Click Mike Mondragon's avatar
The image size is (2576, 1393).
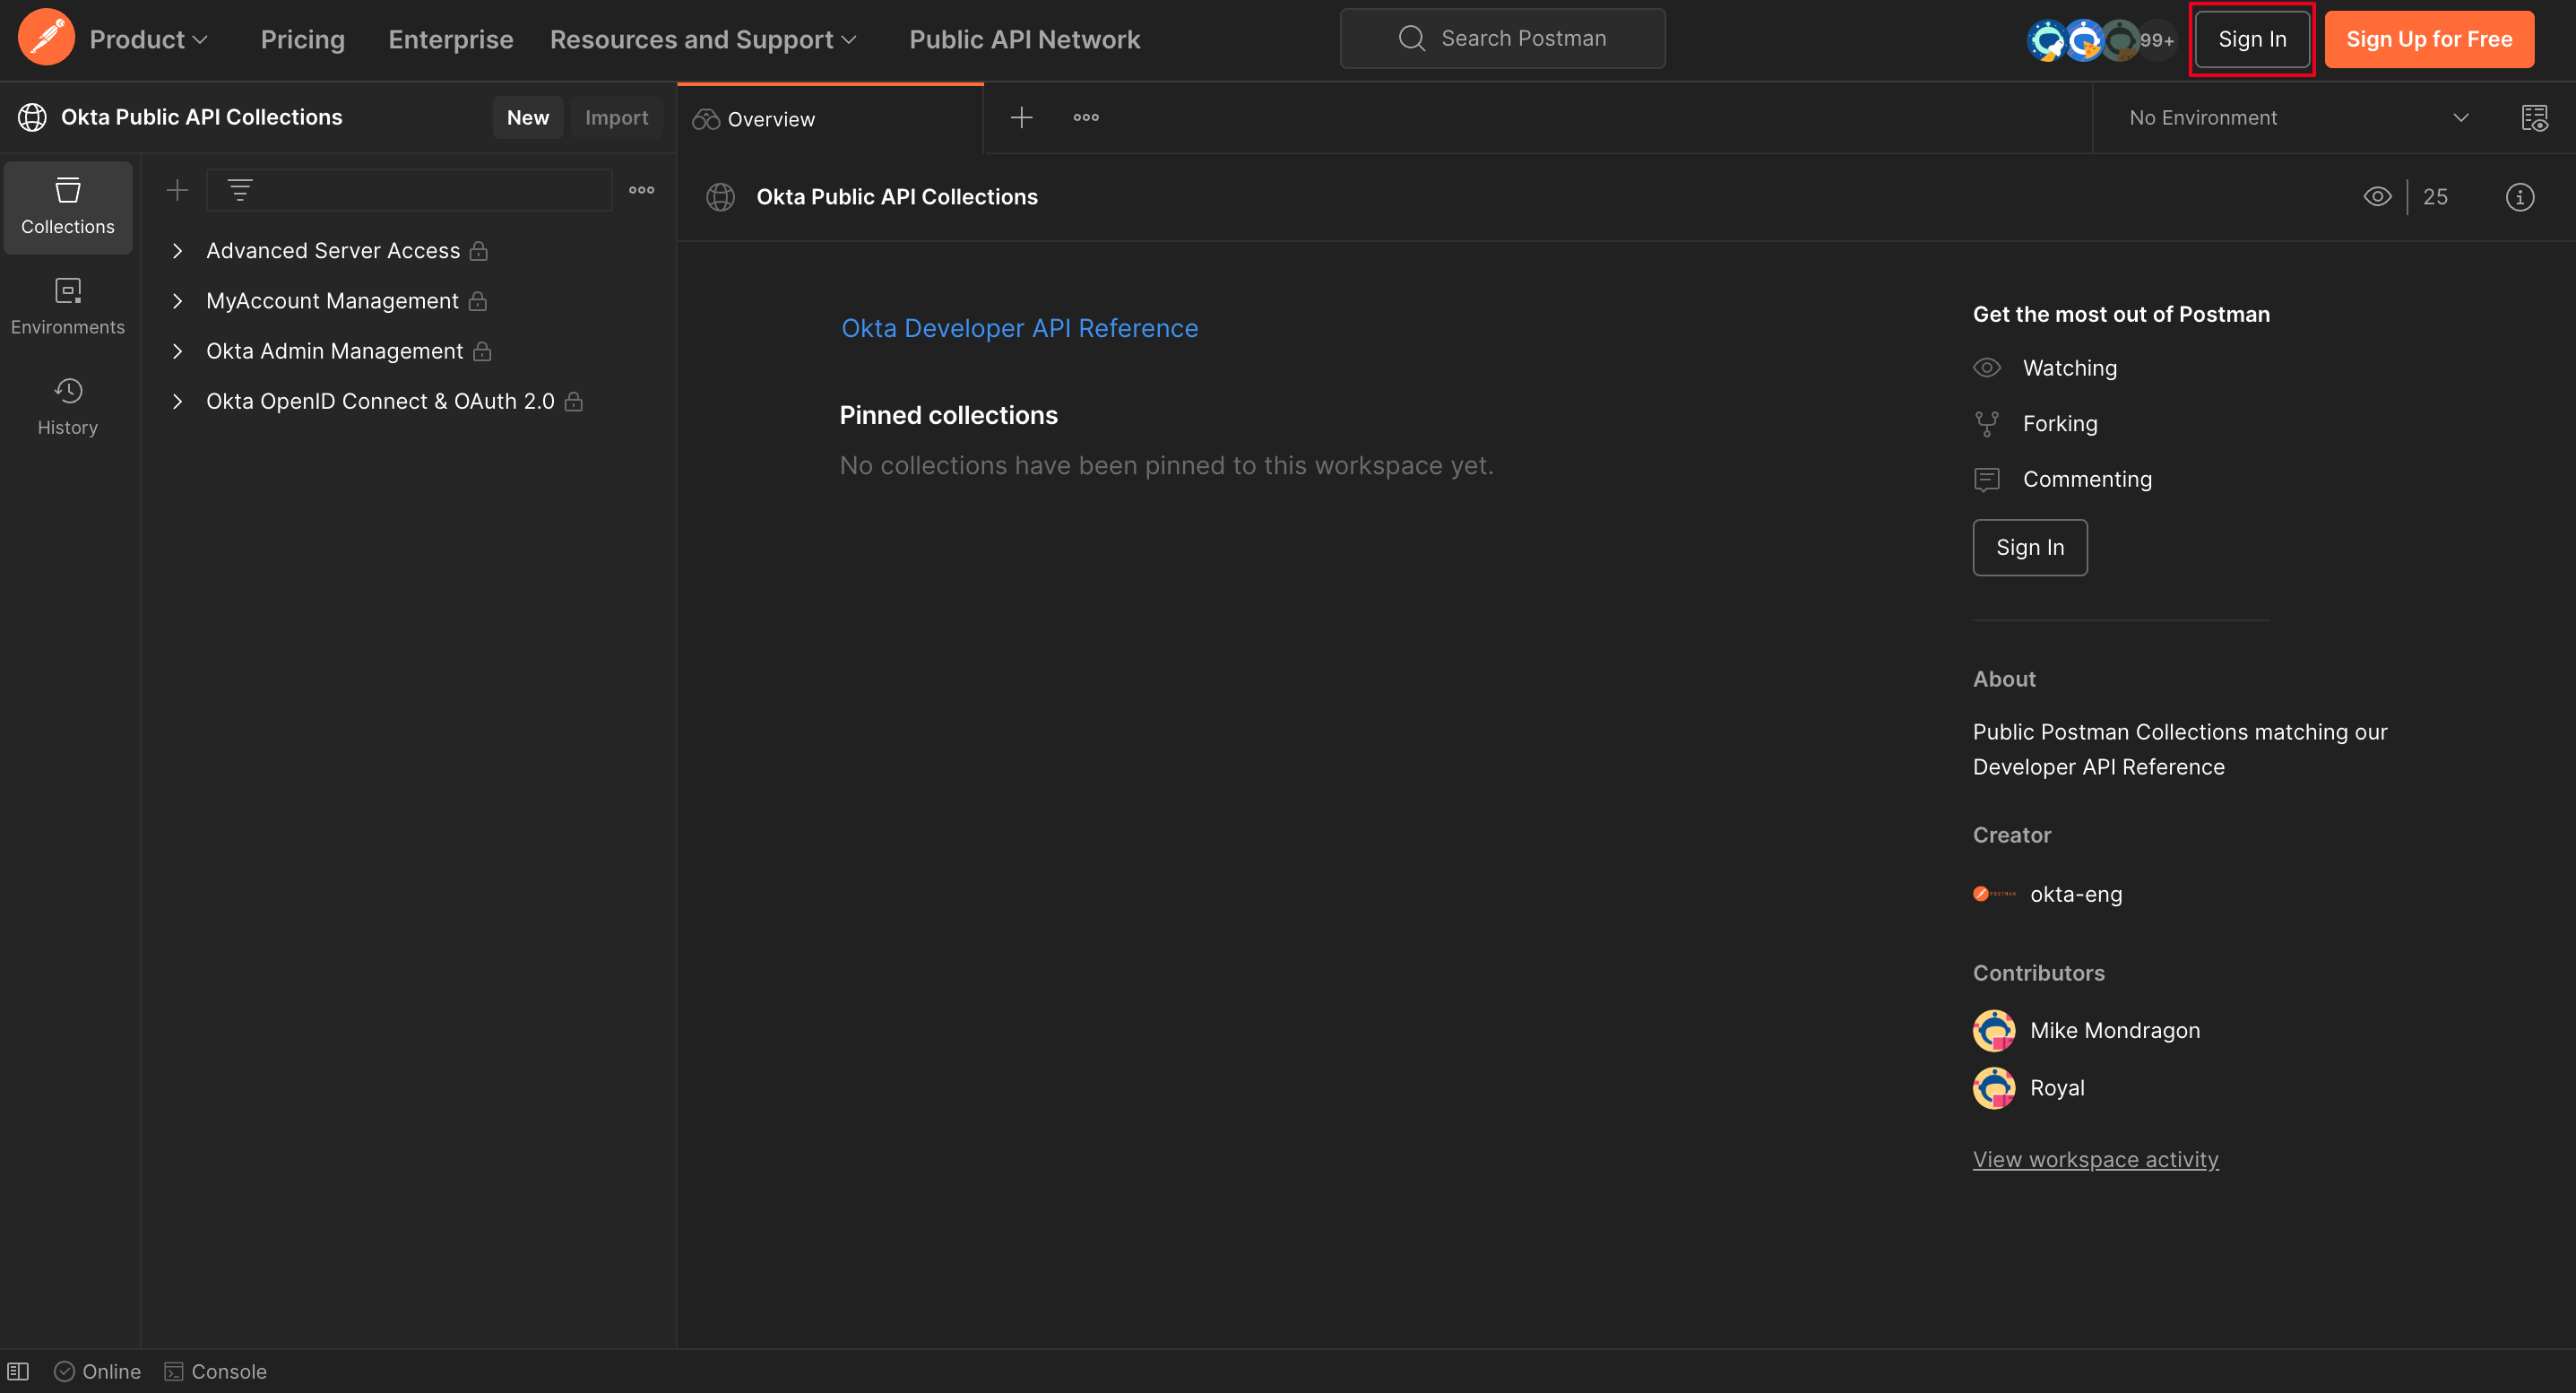point(1993,1030)
